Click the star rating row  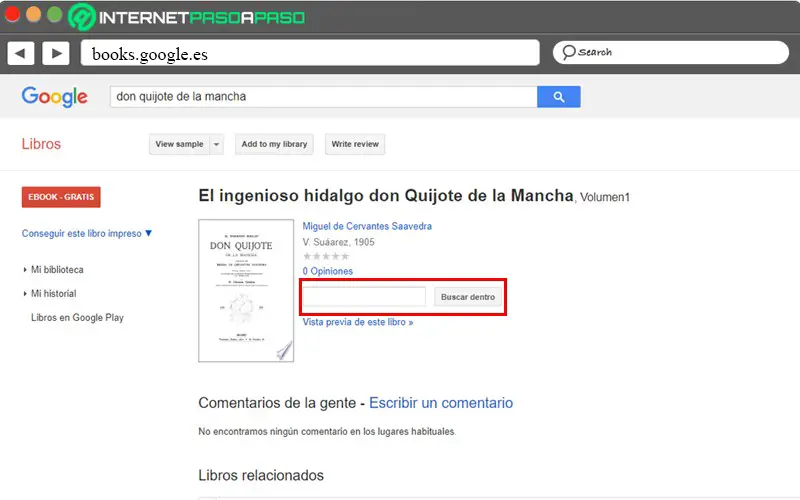(326, 256)
